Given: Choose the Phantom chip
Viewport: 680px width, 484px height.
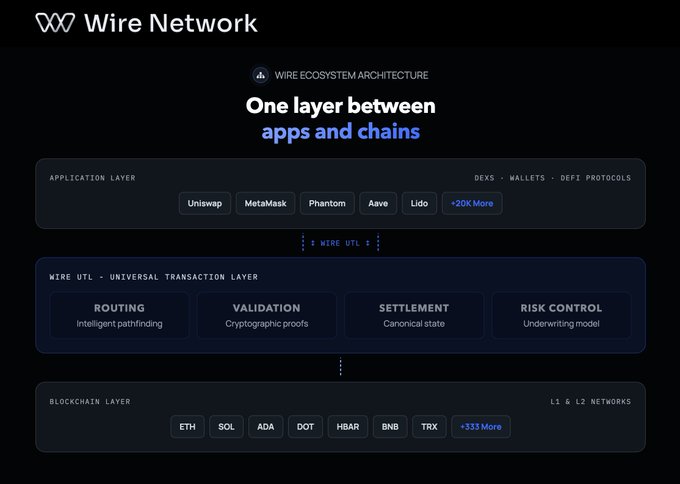Looking at the screenshot, I should point(327,203).
